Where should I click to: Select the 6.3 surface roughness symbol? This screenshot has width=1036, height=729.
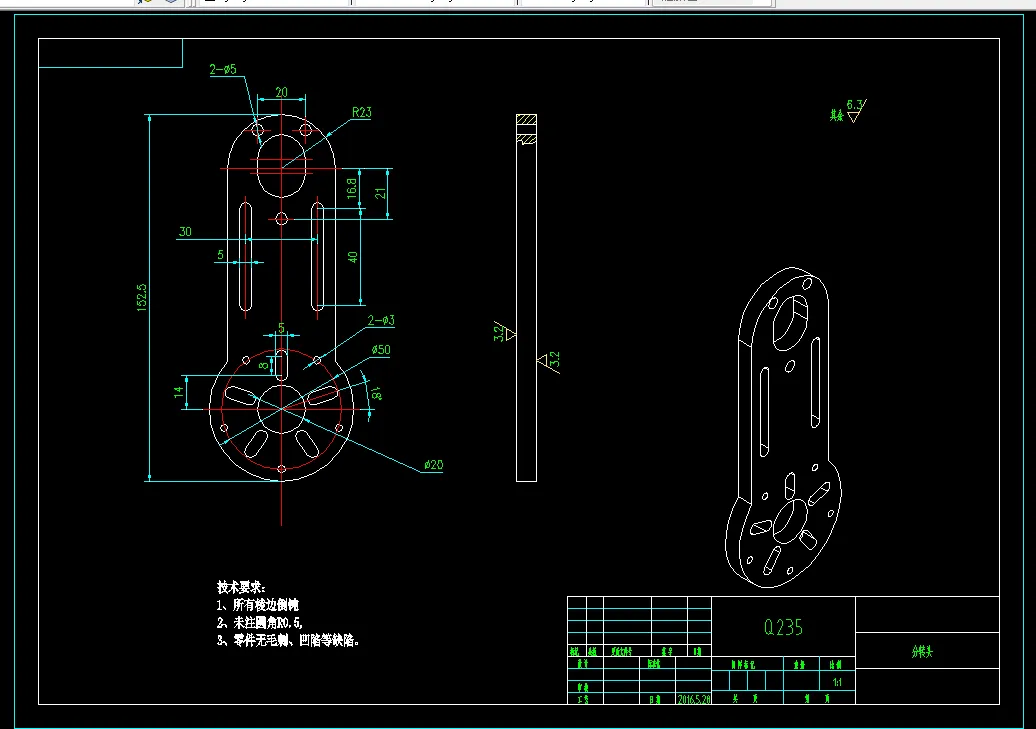pyautogui.click(x=856, y=110)
